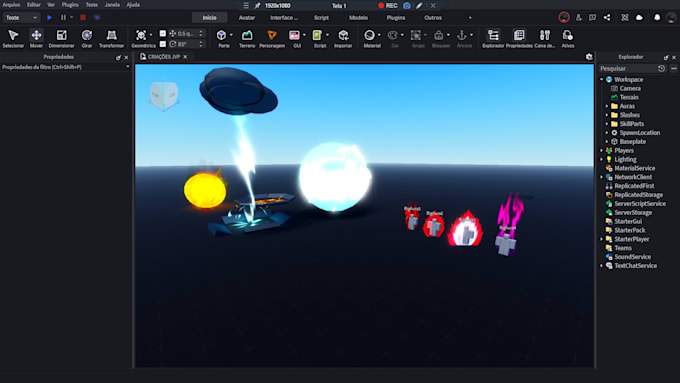The image size is (680, 383).
Task: Select the Terrain item in Explorer
Action: click(629, 97)
